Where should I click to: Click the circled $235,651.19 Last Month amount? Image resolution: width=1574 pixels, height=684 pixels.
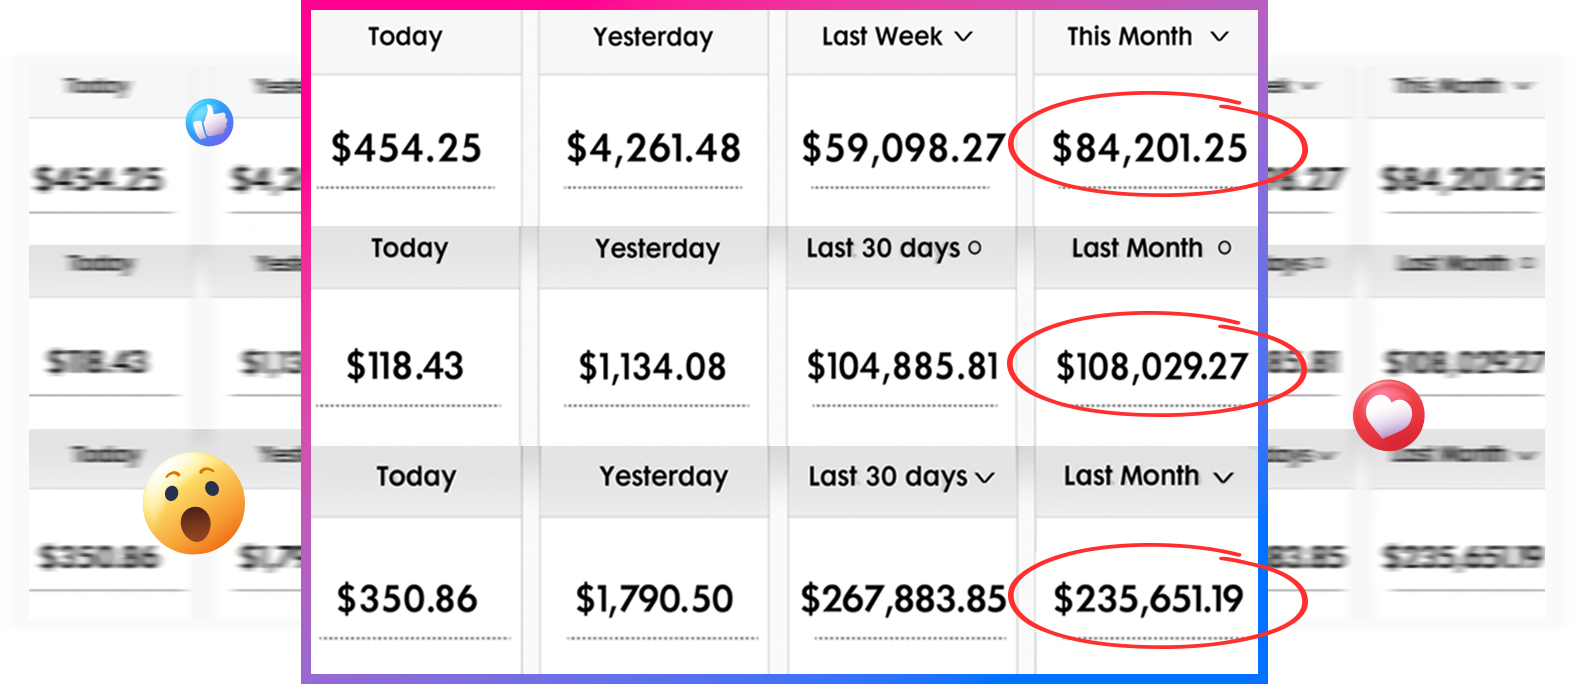[x=1148, y=599]
